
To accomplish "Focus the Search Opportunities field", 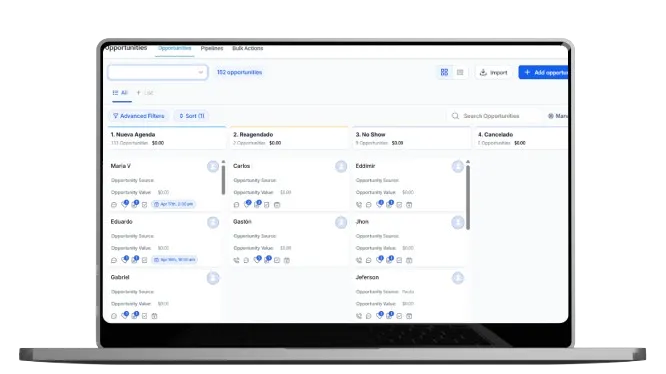I will [x=496, y=116].
